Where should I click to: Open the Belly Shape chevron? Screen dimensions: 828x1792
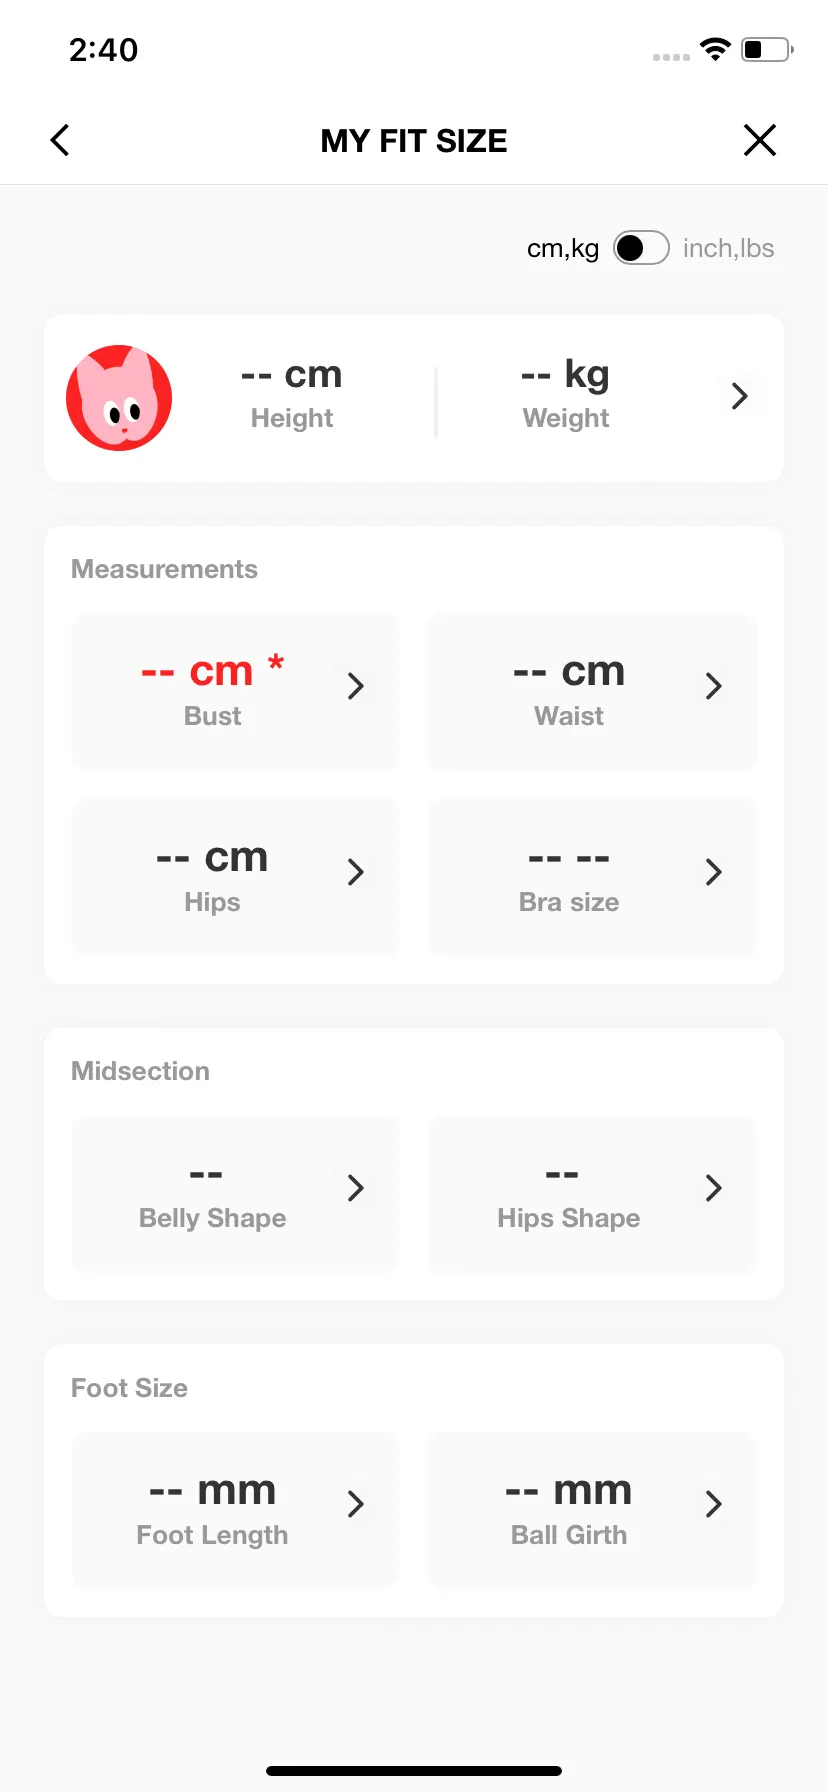[355, 1188]
